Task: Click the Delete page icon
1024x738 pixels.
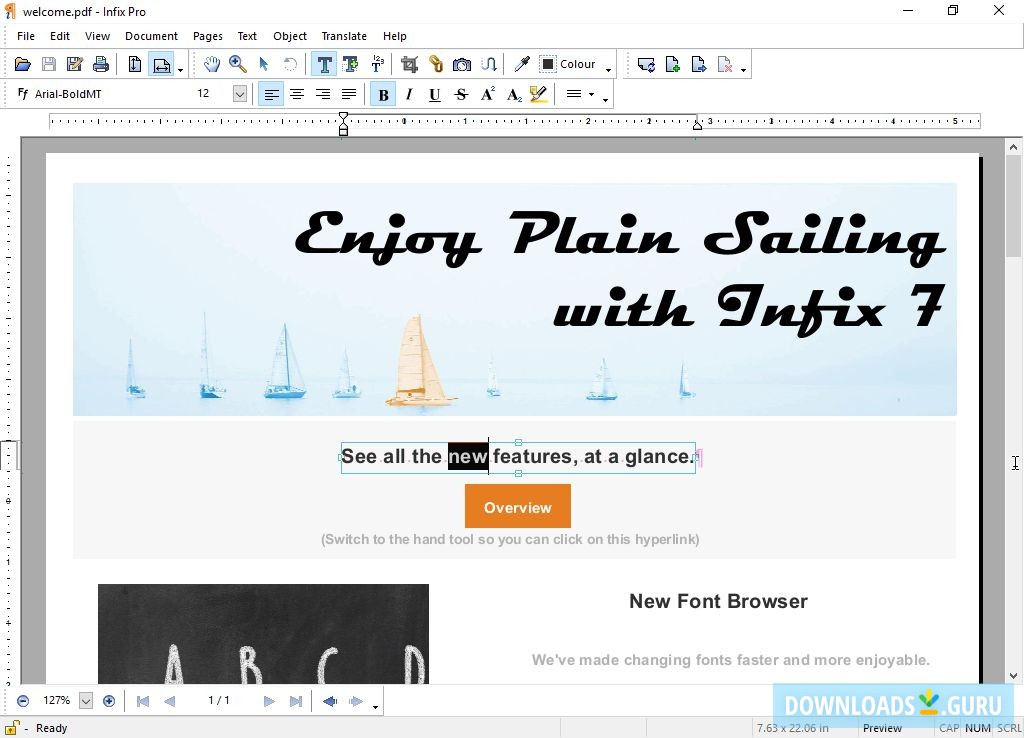Action: click(725, 64)
